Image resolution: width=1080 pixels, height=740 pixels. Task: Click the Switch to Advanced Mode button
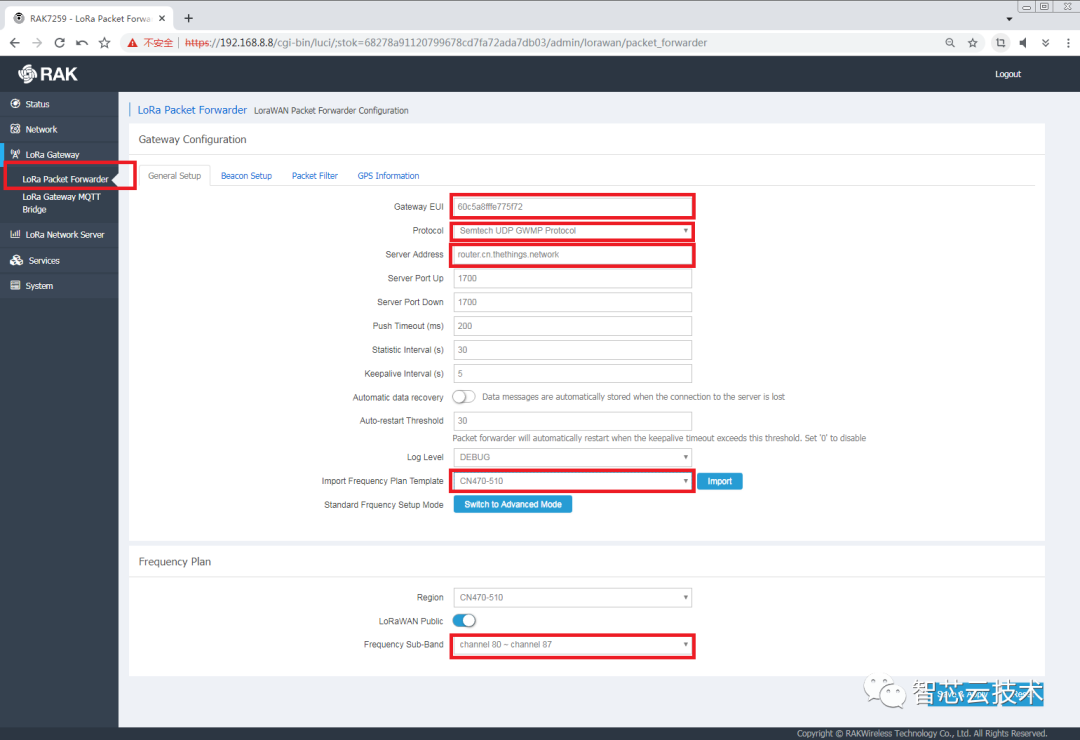(x=512, y=504)
